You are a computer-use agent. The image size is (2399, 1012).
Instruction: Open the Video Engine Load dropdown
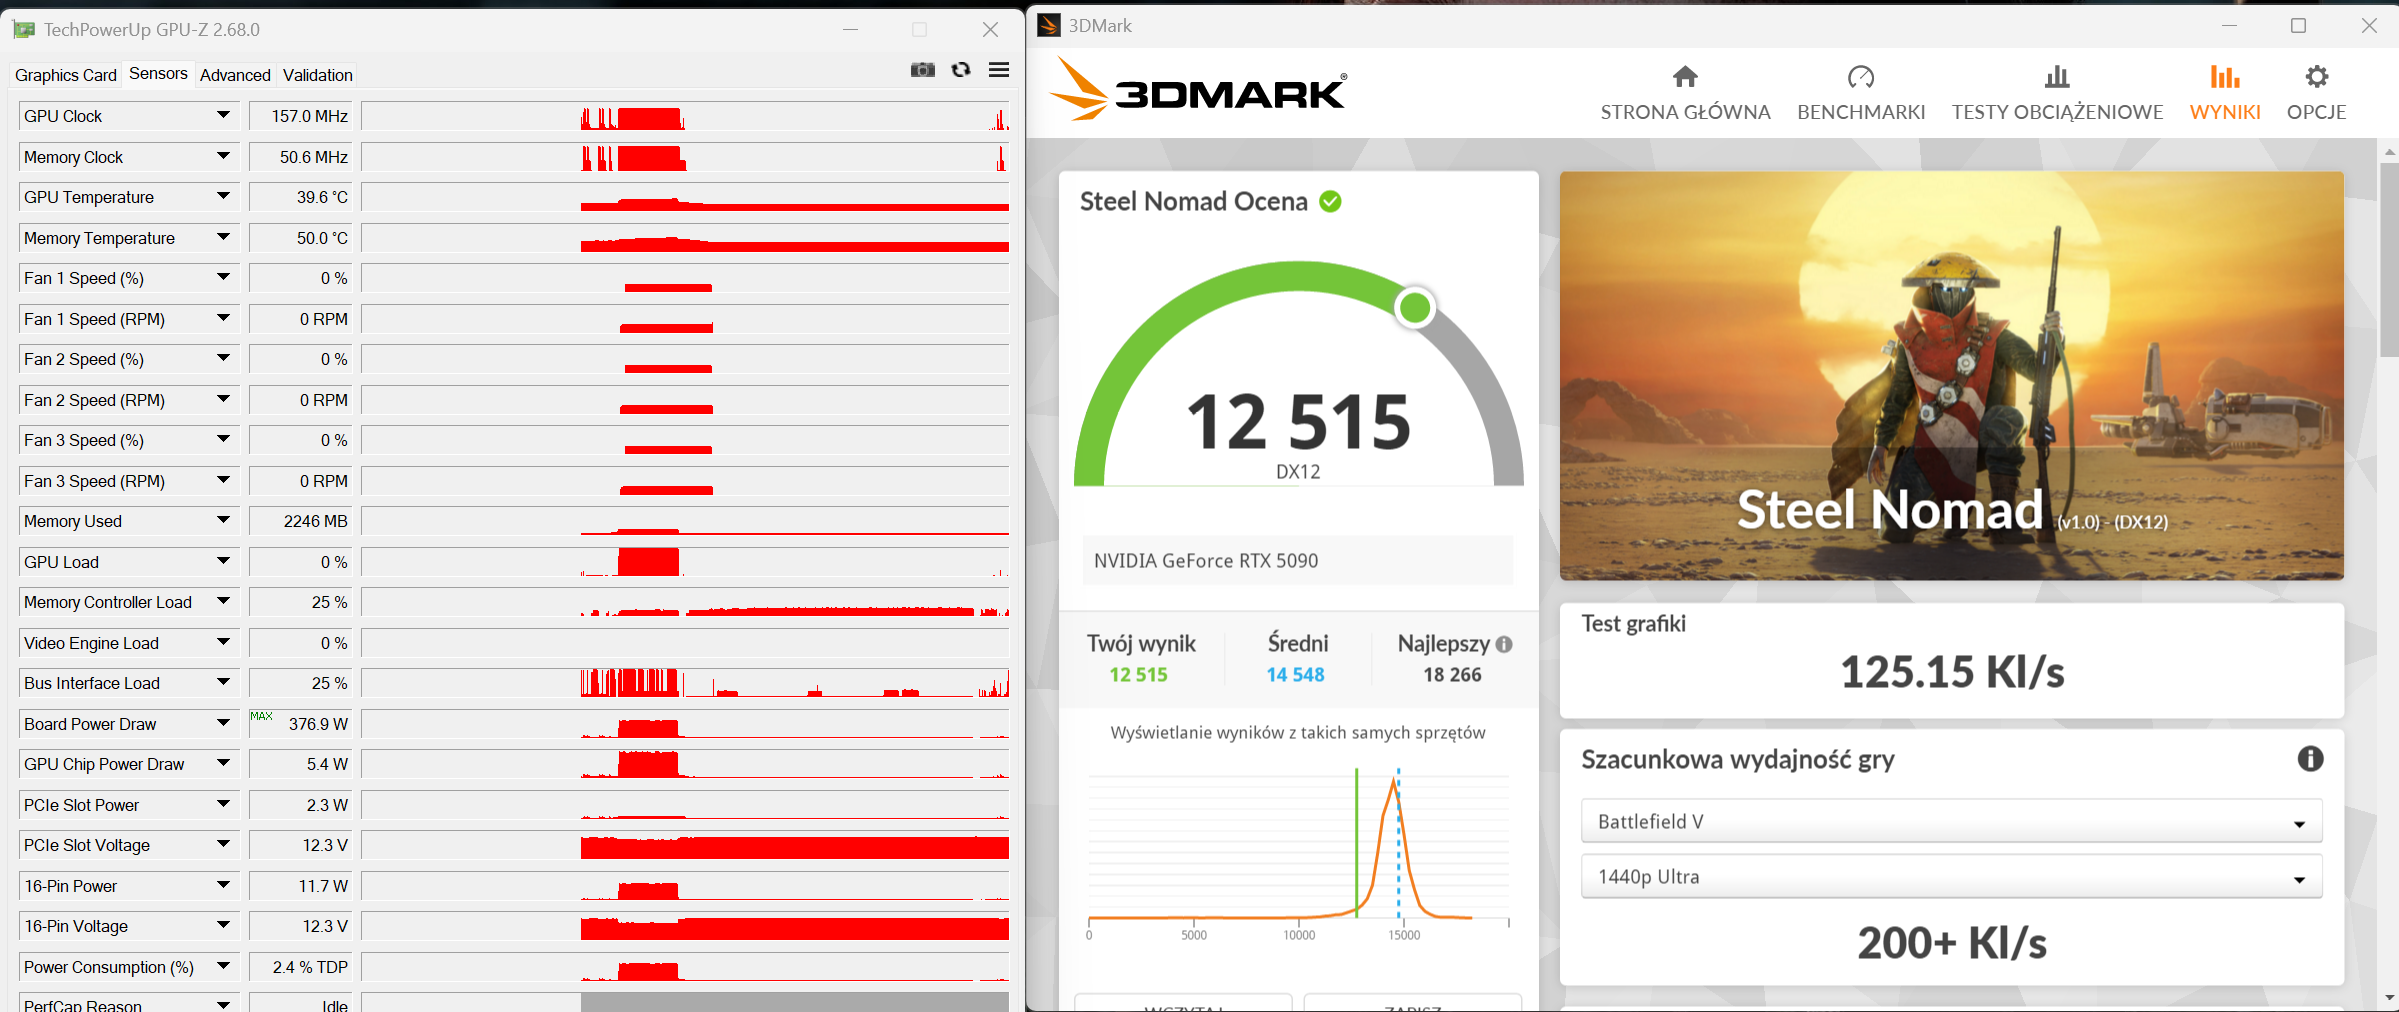(223, 643)
